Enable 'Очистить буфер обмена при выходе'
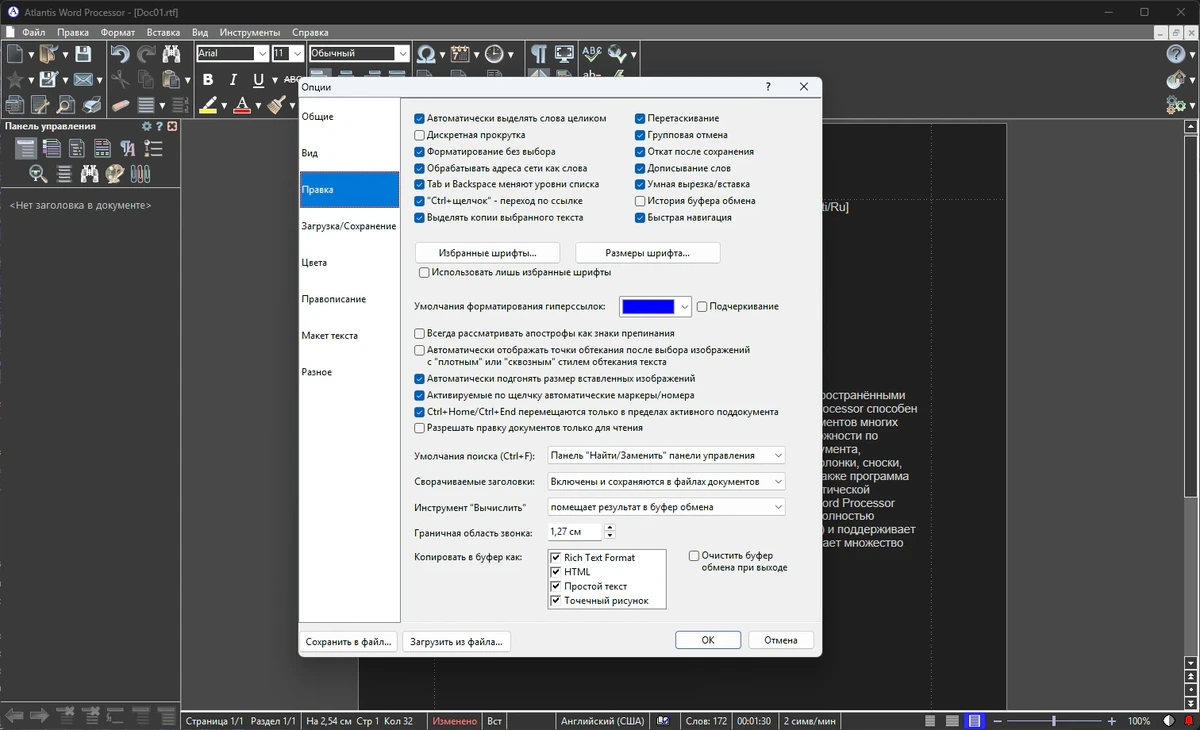1200x730 pixels. point(694,555)
